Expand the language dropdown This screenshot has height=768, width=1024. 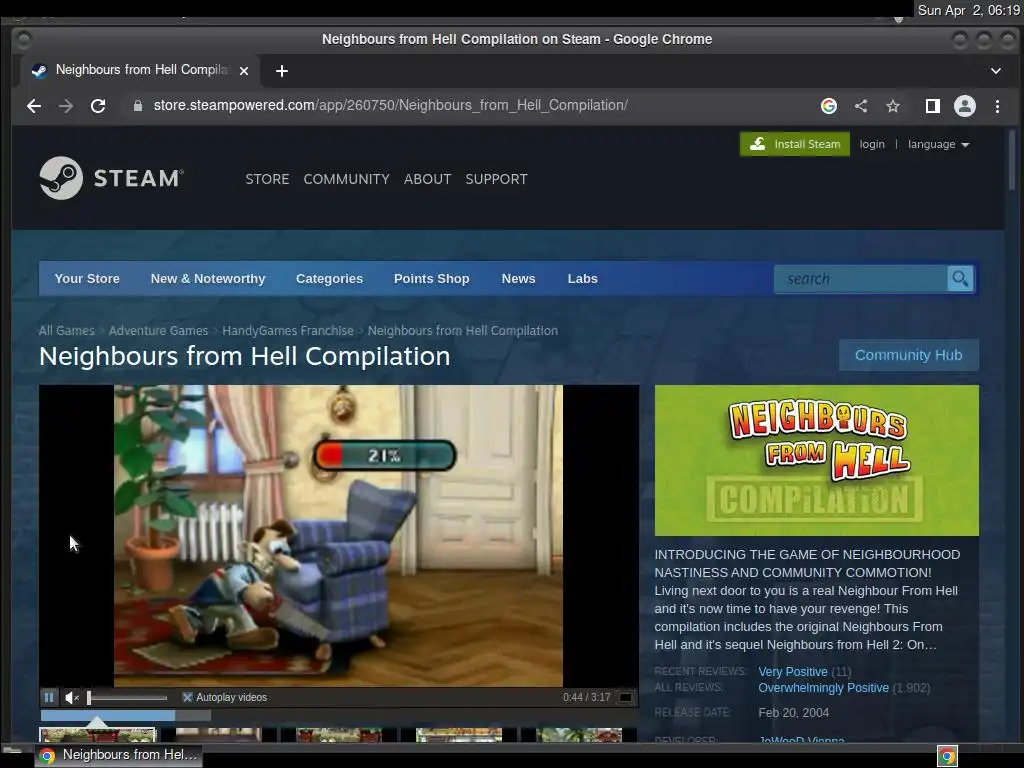(x=938, y=144)
